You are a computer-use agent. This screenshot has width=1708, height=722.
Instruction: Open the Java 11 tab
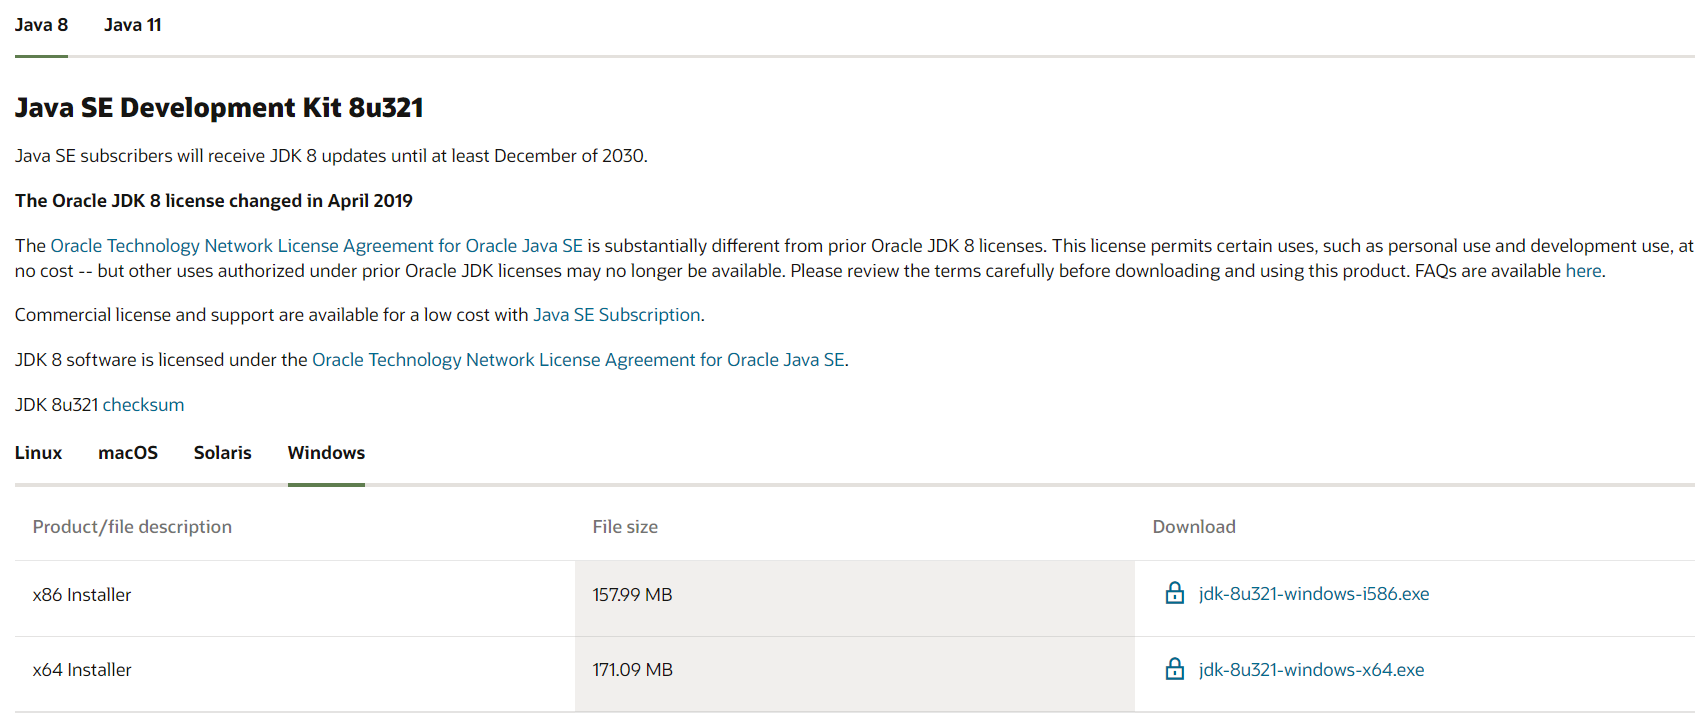(133, 25)
